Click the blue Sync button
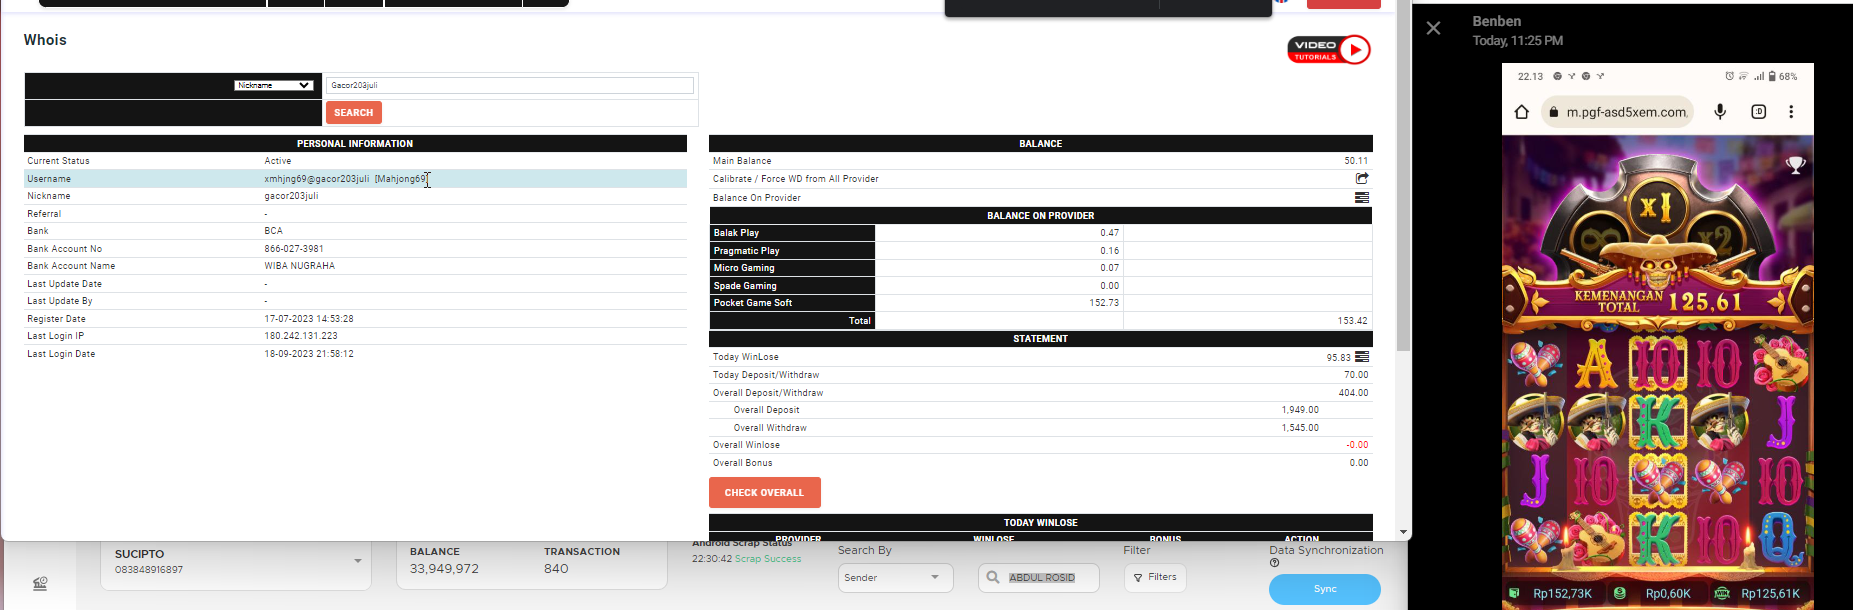 tap(1325, 589)
